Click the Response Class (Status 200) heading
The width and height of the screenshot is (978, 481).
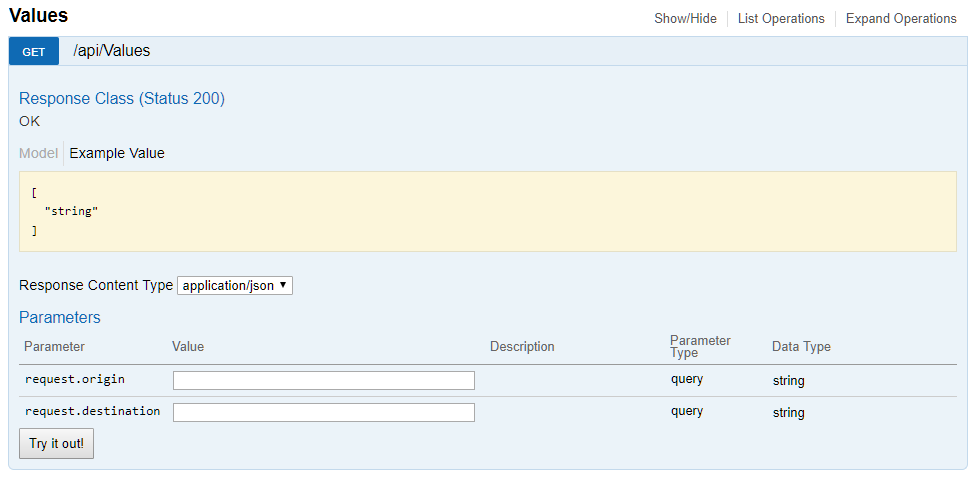click(122, 99)
